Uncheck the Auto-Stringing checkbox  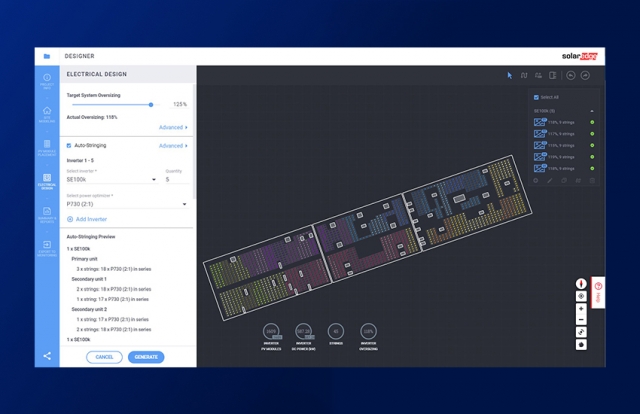[69, 146]
